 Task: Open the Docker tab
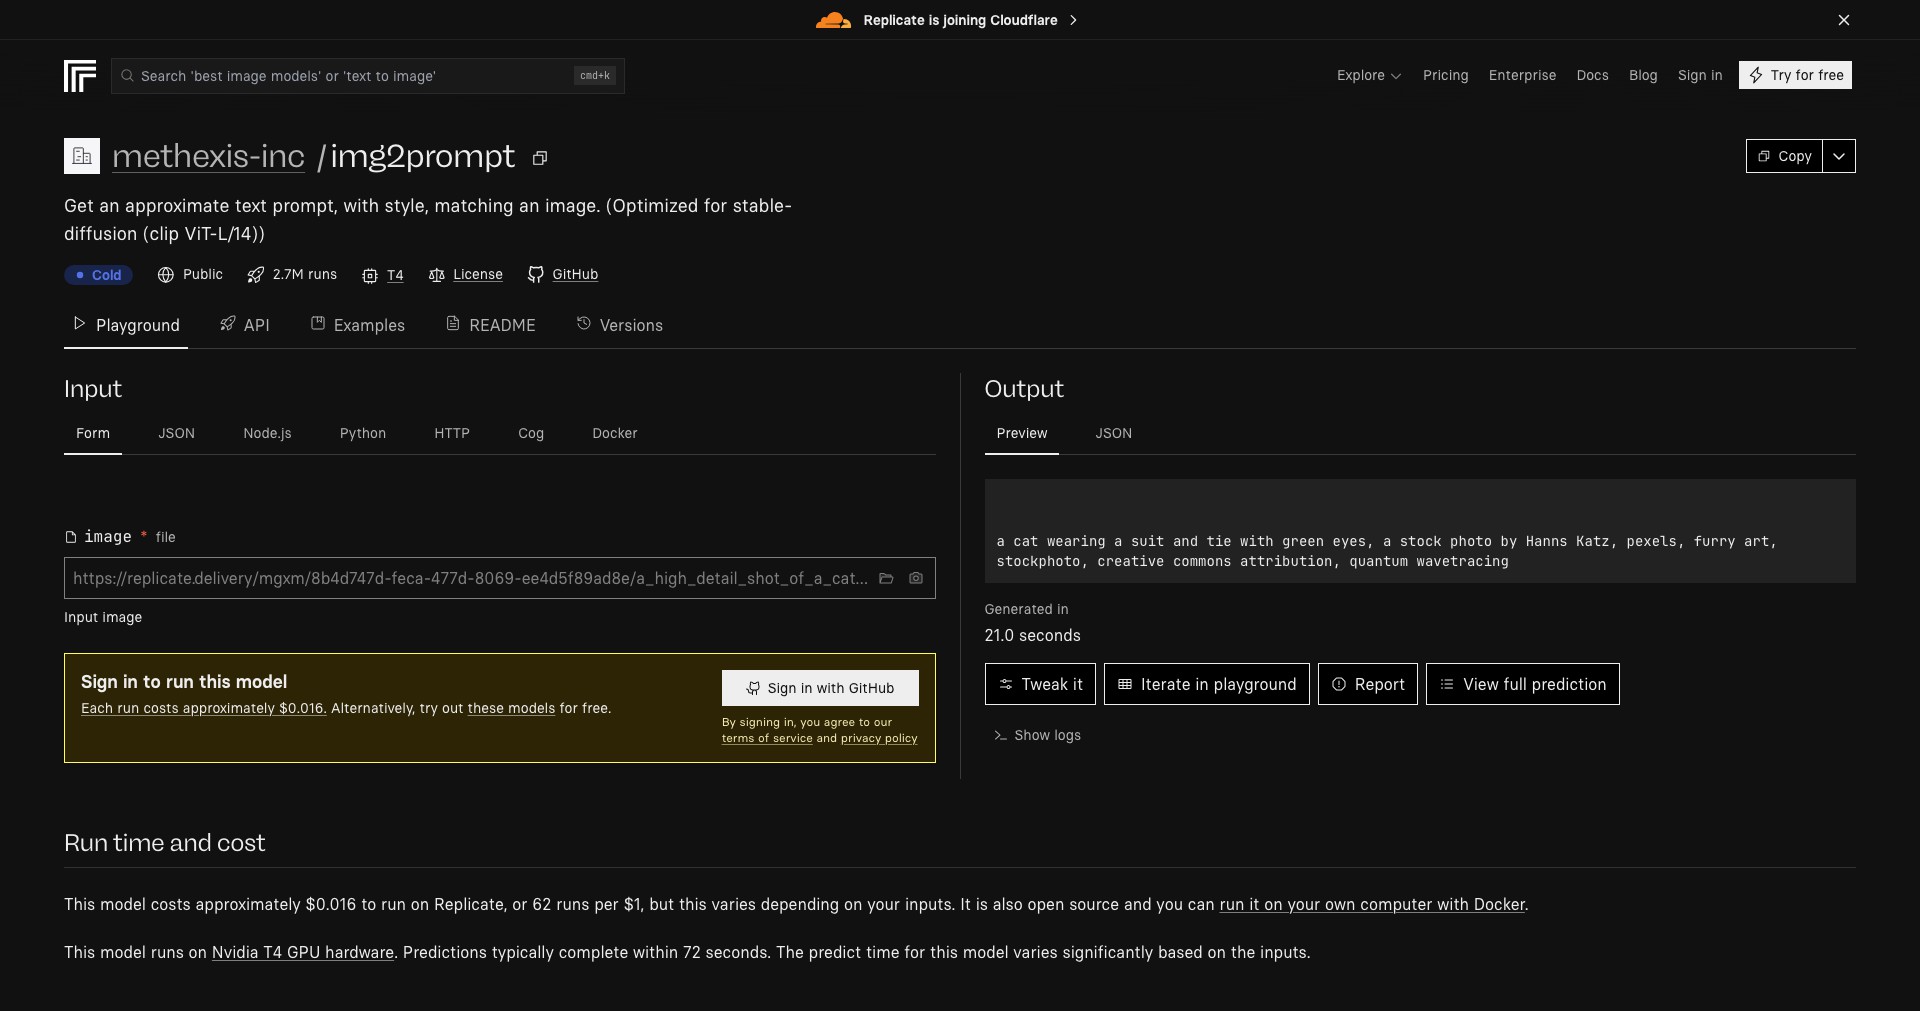pyautogui.click(x=615, y=433)
